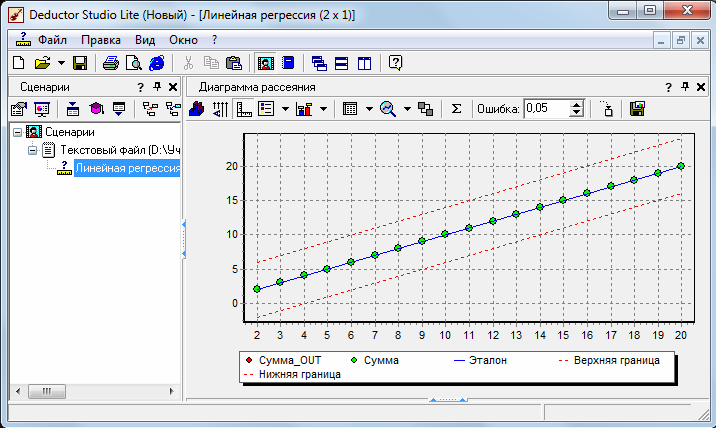
Task: Print with the printer icon
Action: click(x=111, y=63)
